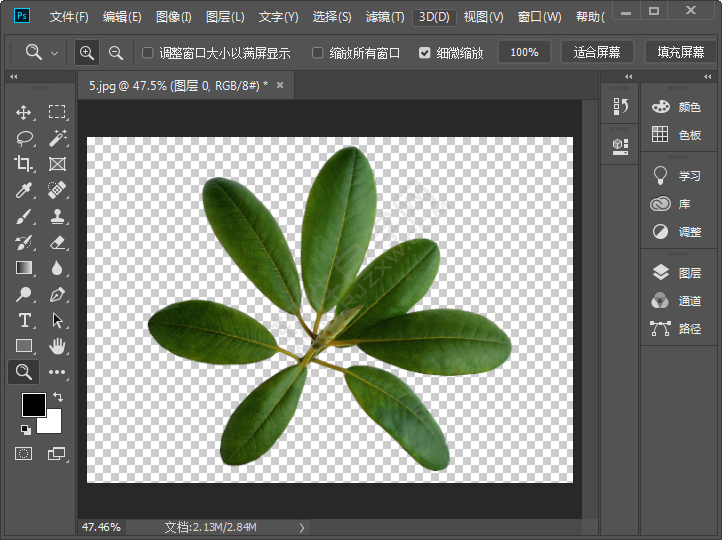Uncheck the 细微缩放 checkbox
The width and height of the screenshot is (722, 540).
[425, 53]
